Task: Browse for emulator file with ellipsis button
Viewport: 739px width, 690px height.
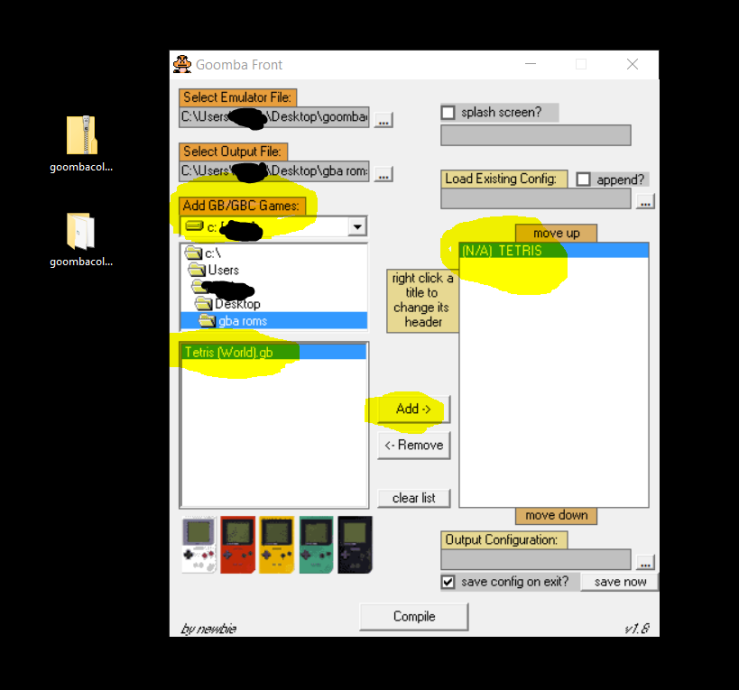Action: [384, 119]
